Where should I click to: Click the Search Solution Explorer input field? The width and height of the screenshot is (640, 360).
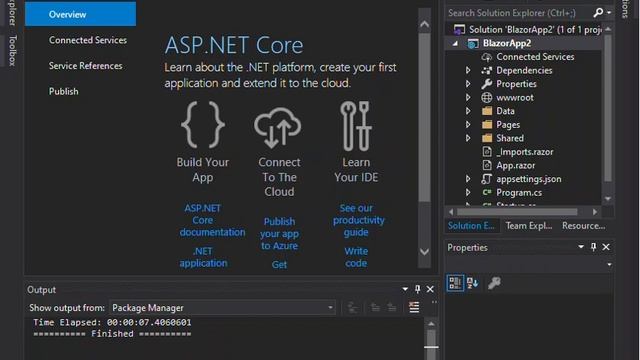point(518,13)
